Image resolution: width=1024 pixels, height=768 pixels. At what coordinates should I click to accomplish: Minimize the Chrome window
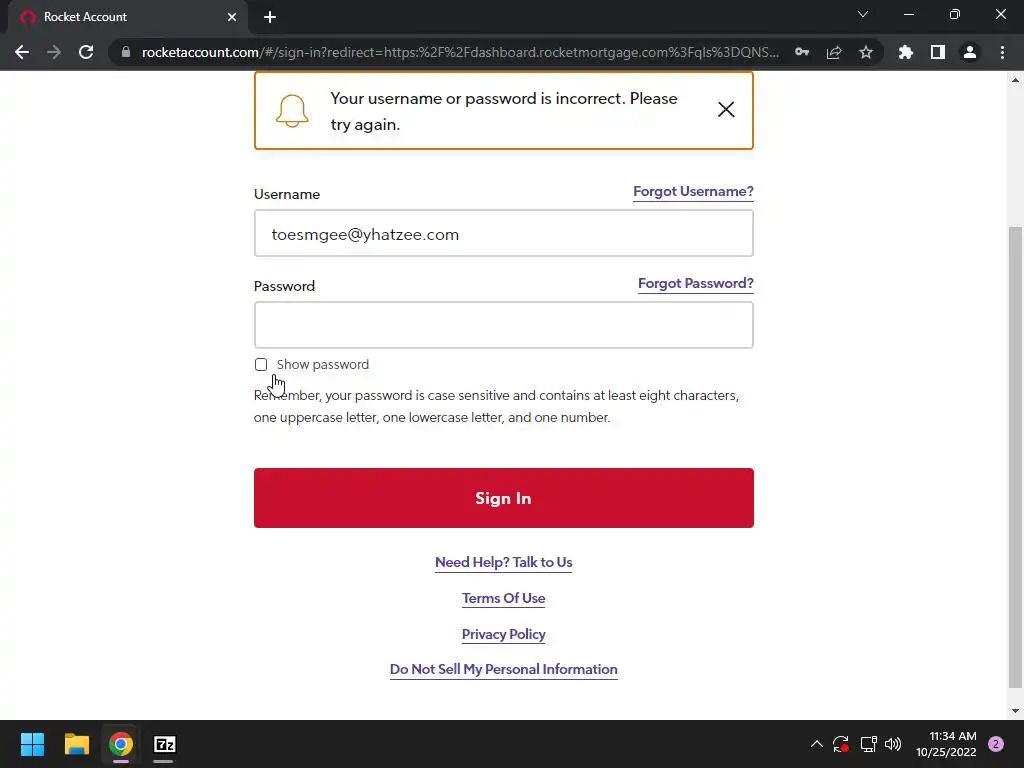(x=909, y=14)
